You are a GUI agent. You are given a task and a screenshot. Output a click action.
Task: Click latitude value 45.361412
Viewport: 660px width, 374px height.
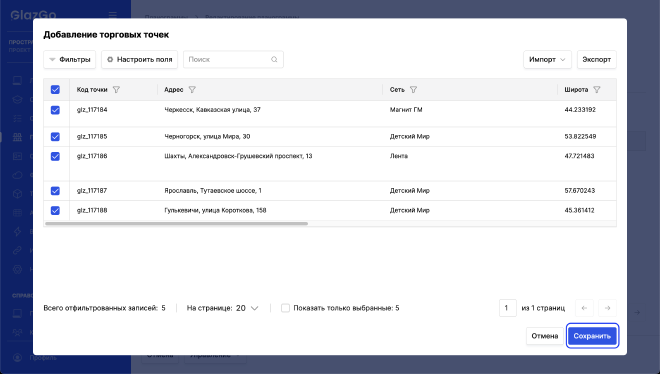click(580, 210)
